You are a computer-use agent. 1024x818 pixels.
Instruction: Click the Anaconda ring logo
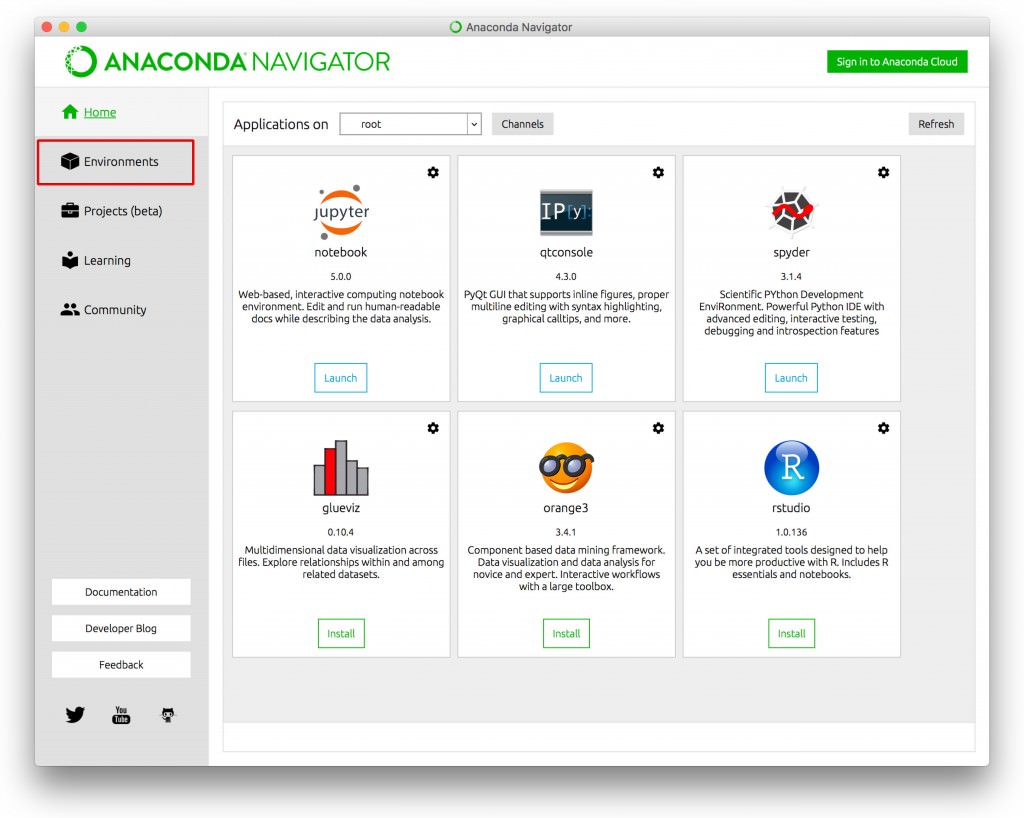point(81,61)
